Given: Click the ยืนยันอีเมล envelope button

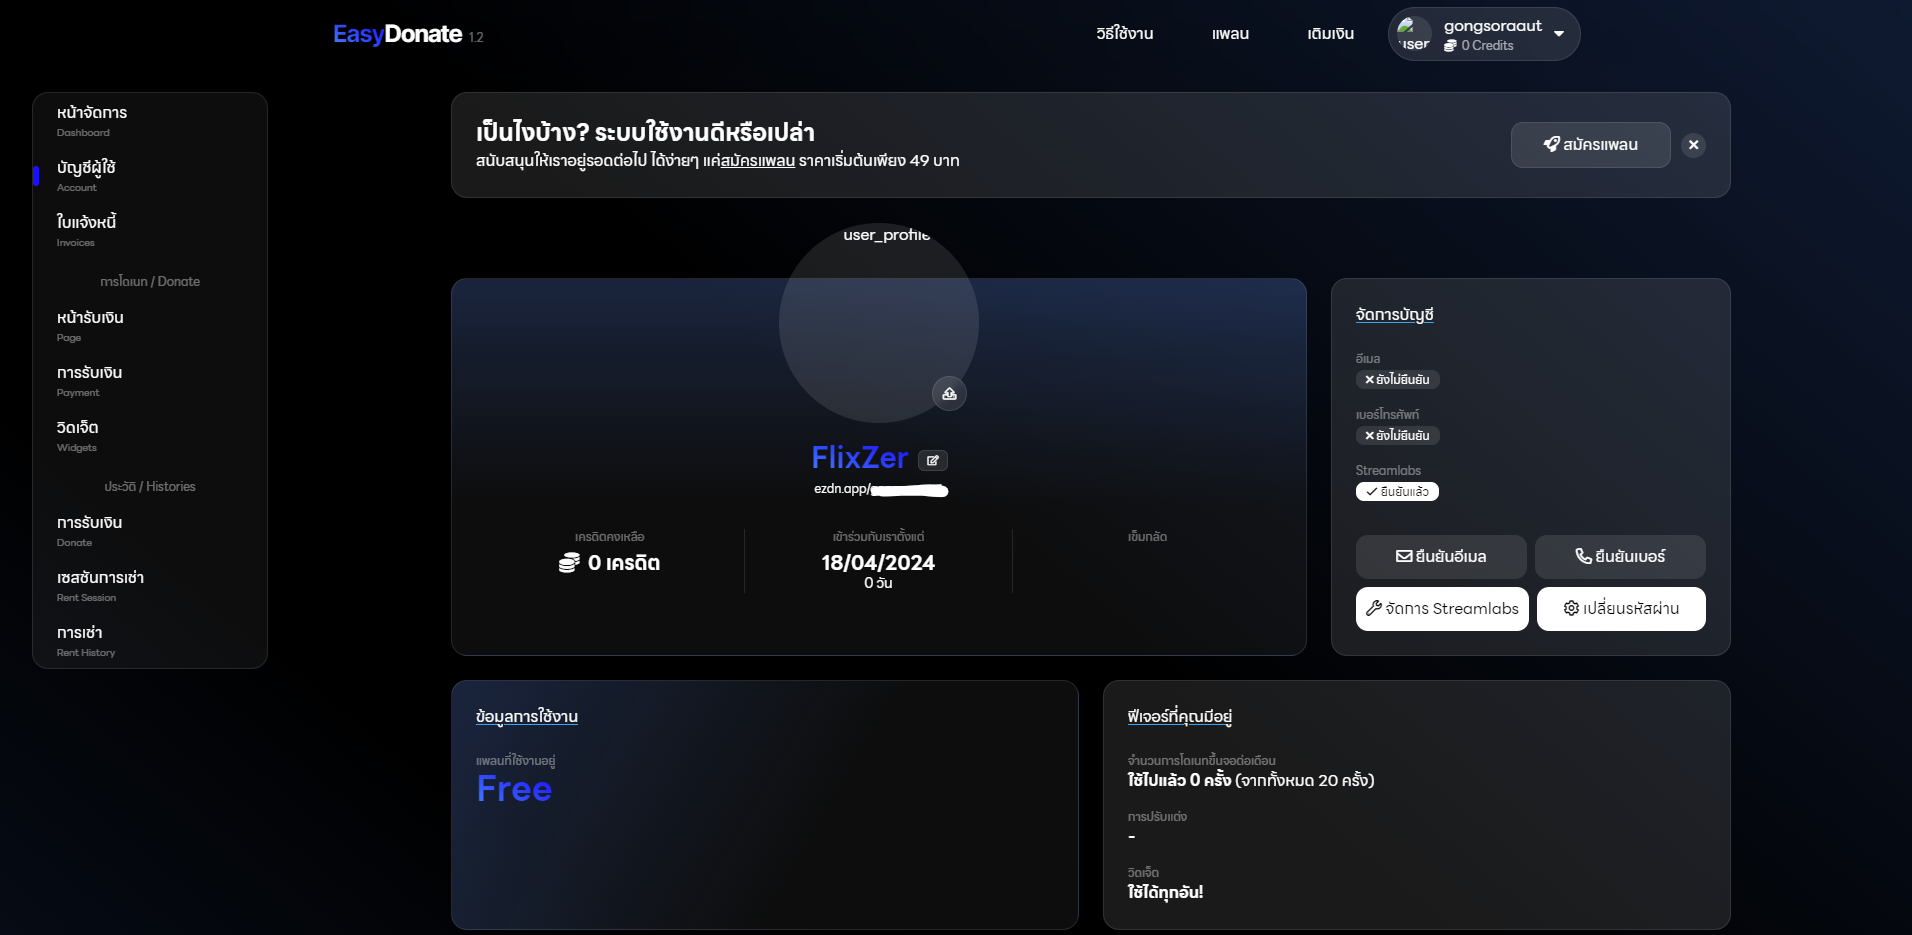Looking at the screenshot, I should click(x=1440, y=557).
